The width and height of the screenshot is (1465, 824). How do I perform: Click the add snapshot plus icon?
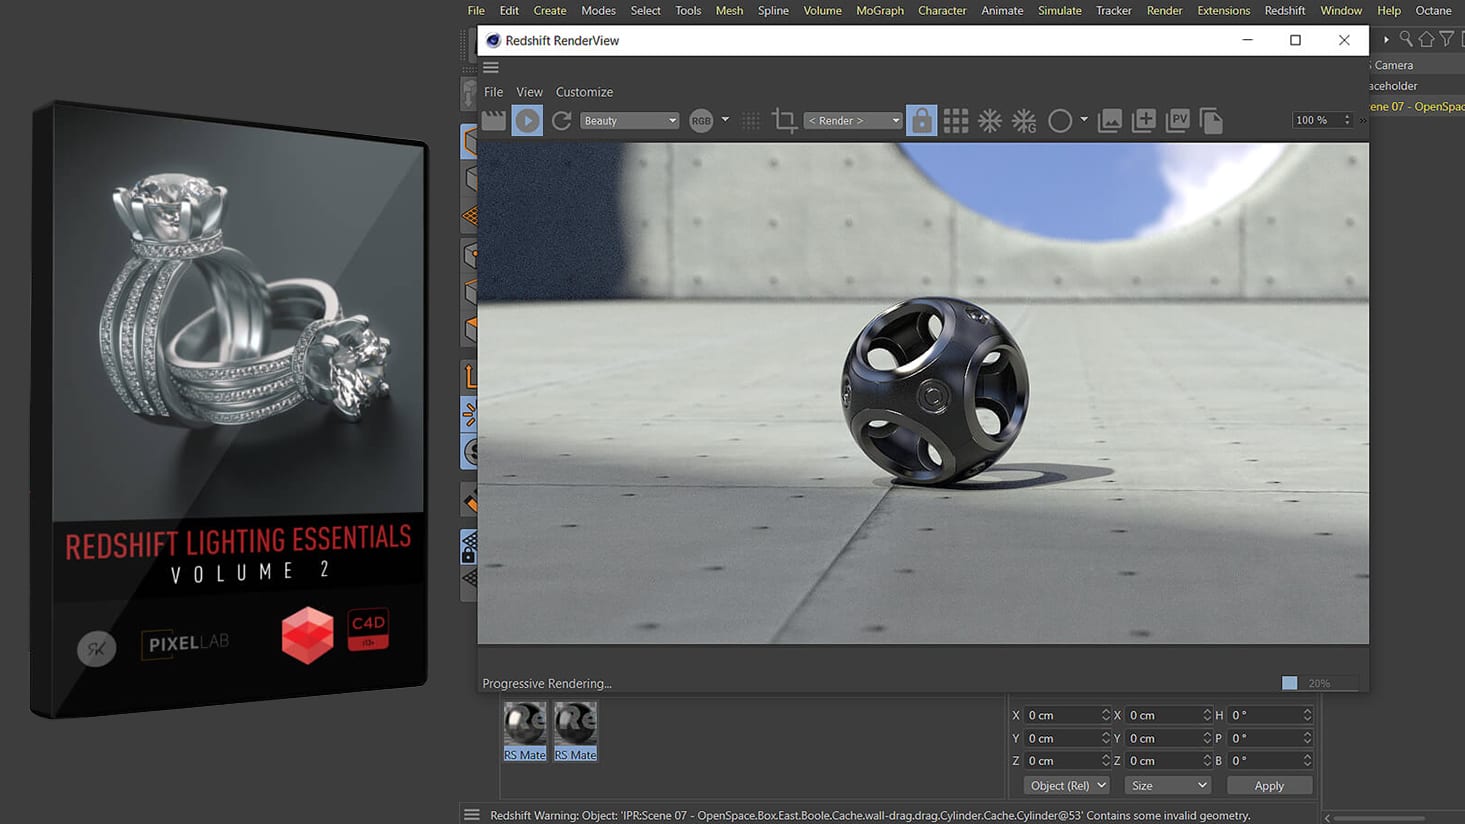(x=1144, y=121)
